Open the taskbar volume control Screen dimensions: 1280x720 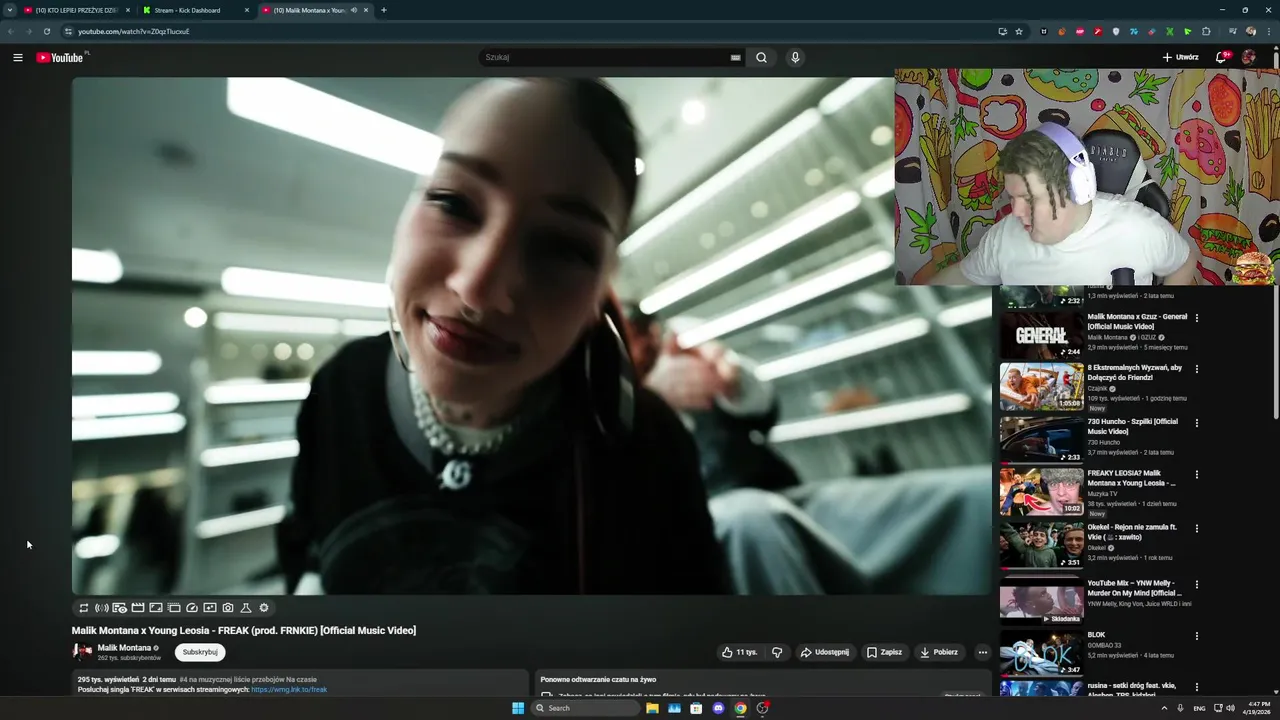pos(1230,708)
